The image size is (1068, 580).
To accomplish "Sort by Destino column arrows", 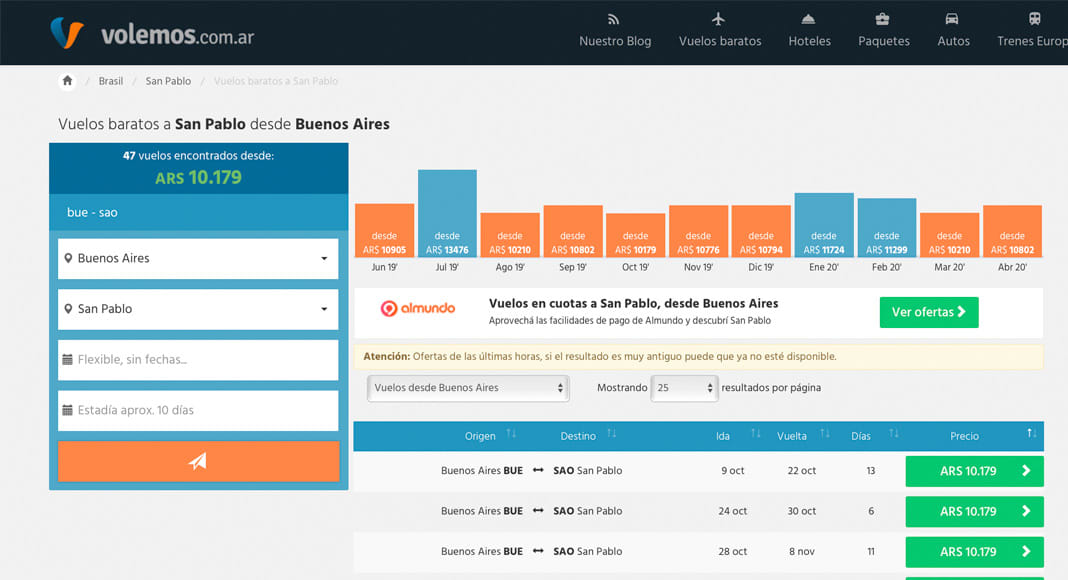I will click(x=612, y=434).
